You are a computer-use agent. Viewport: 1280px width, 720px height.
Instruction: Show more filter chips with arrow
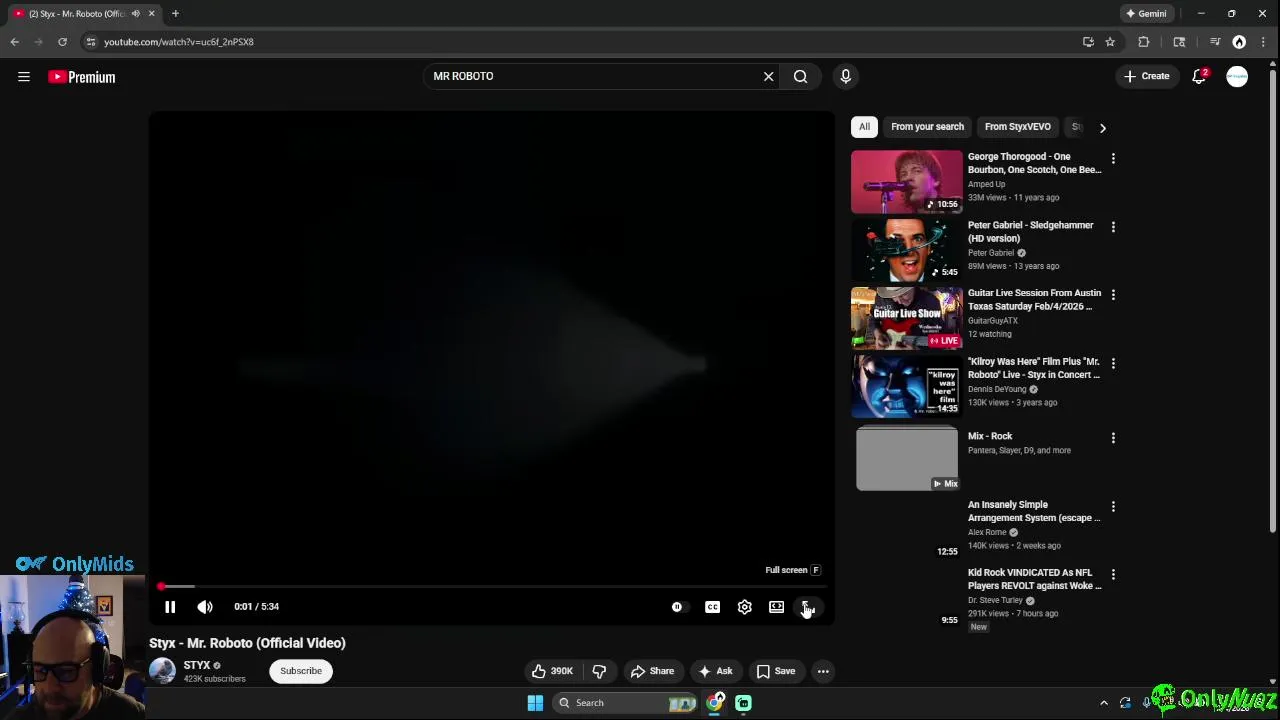(1102, 128)
